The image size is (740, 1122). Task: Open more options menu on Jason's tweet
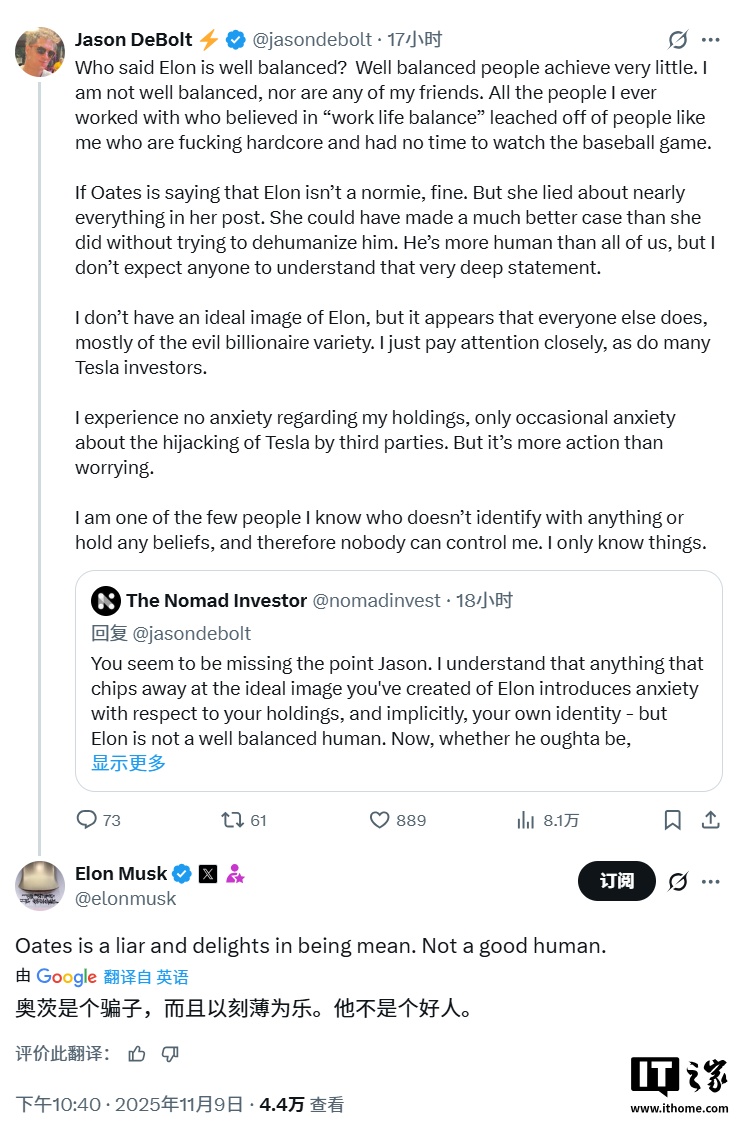coord(711,40)
